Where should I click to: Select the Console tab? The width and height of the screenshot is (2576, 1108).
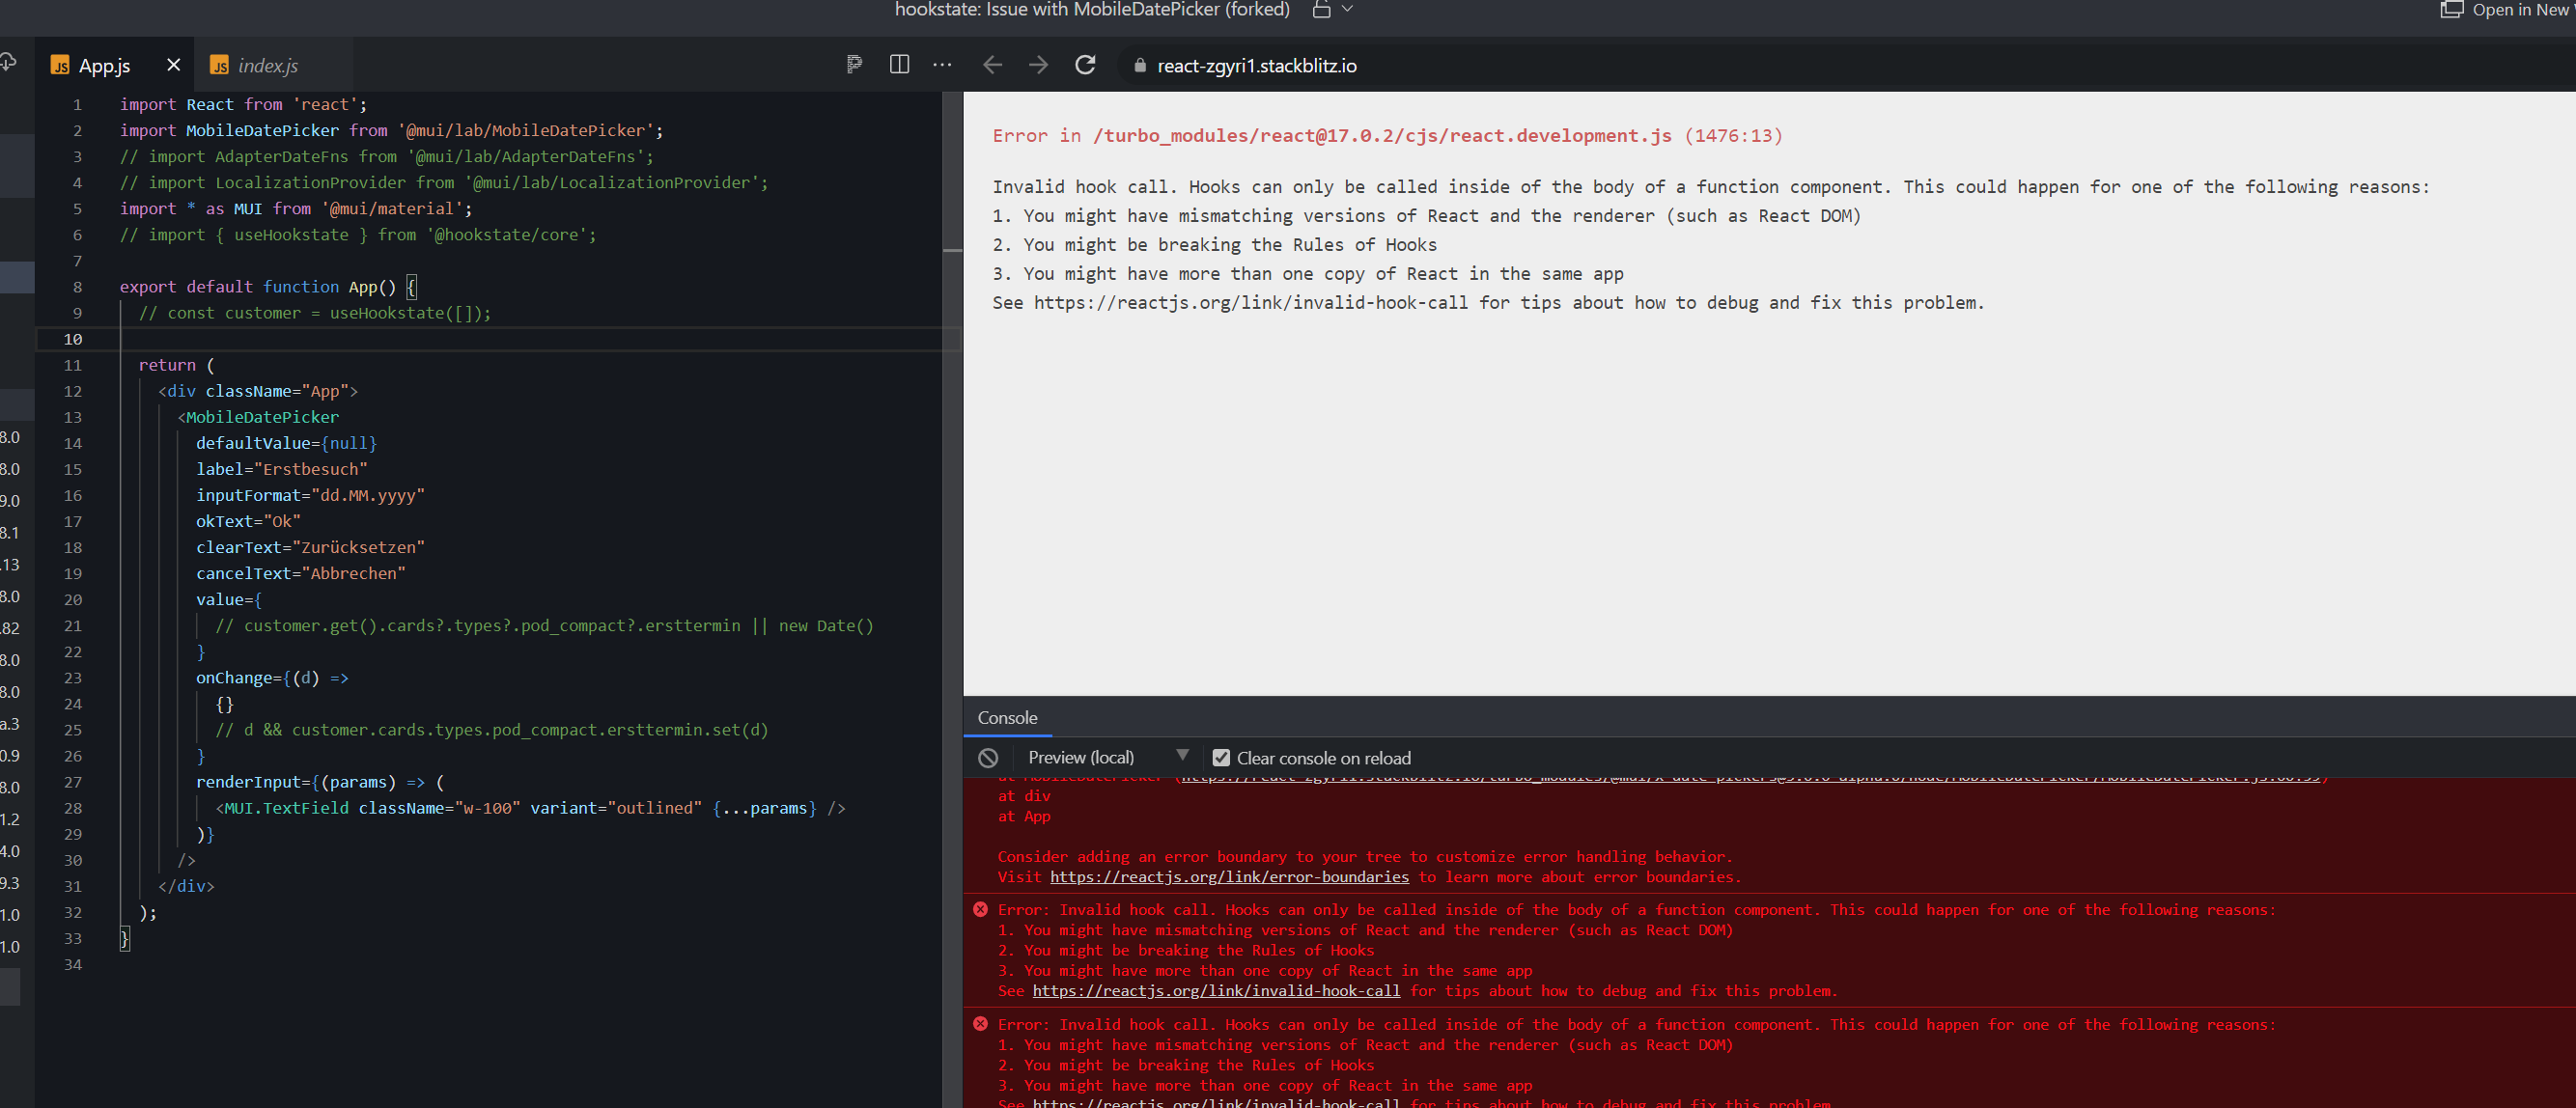1007,718
